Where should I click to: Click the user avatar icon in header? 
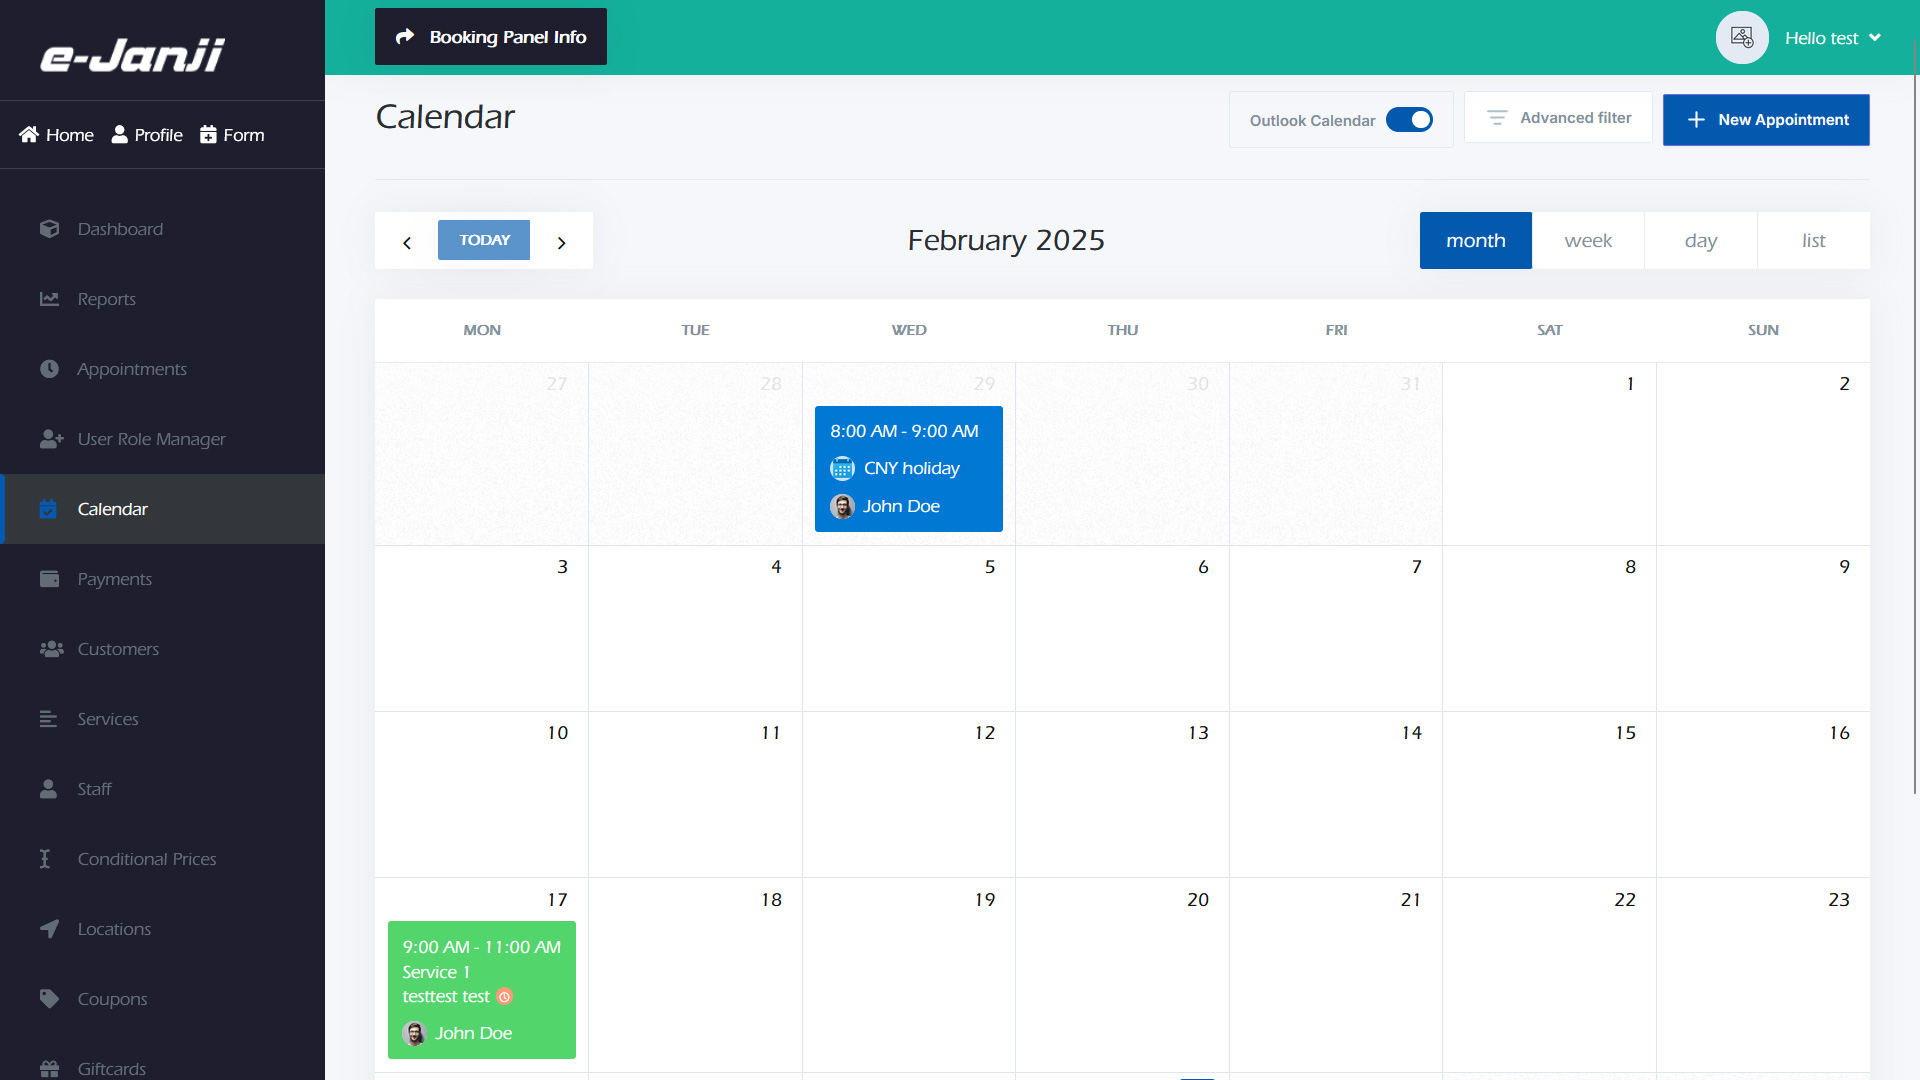point(1742,38)
